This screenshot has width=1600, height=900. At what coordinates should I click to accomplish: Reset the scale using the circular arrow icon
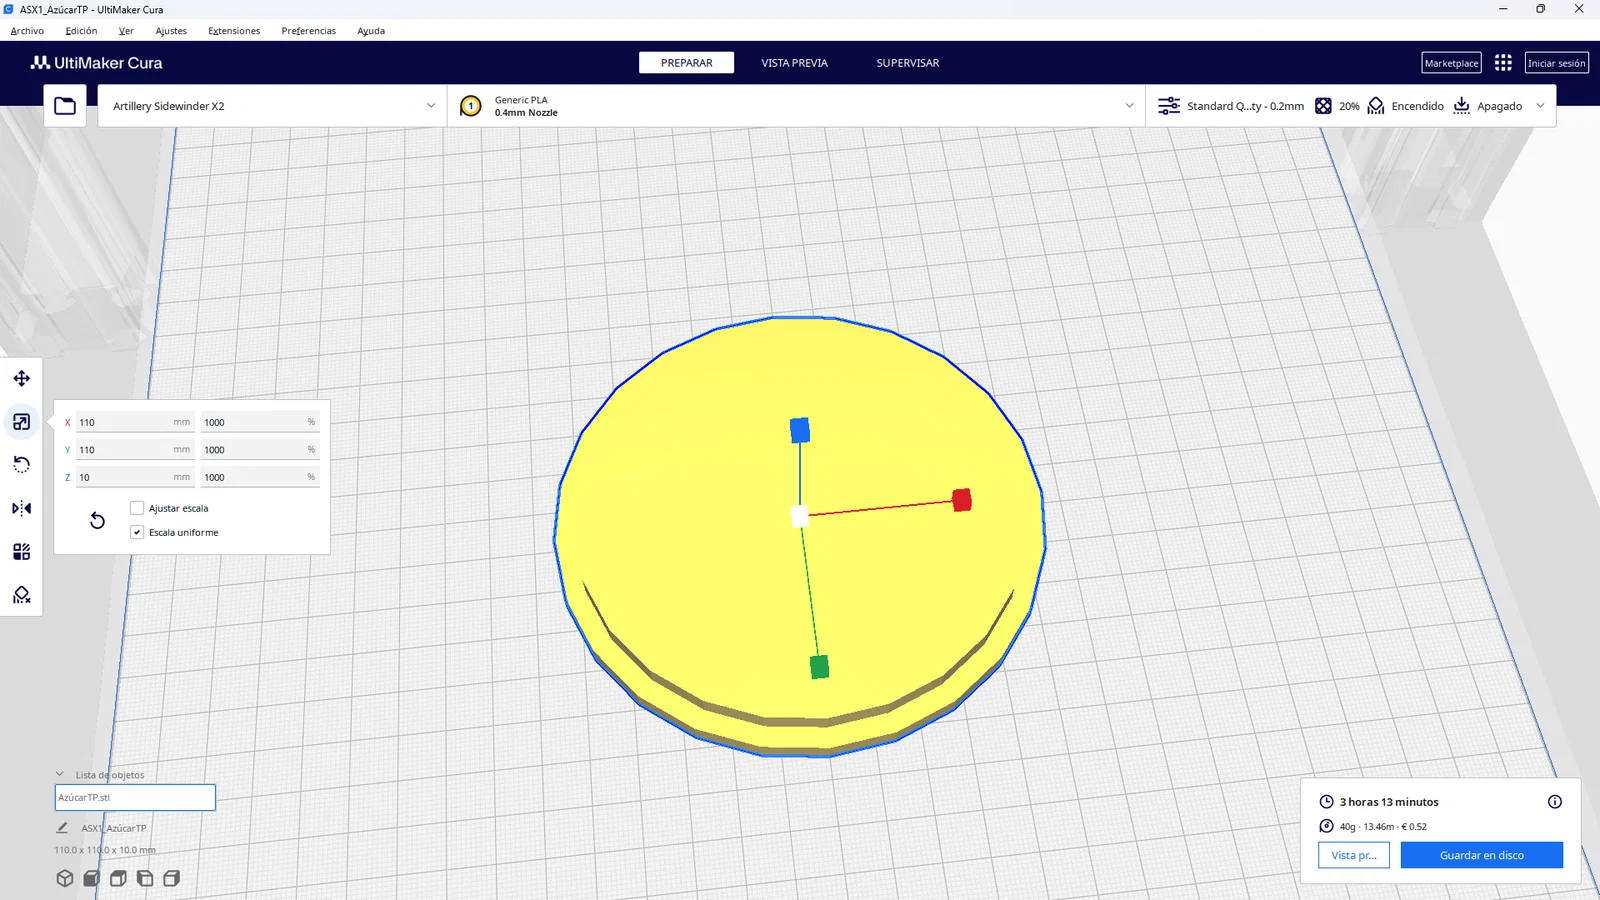(x=97, y=520)
